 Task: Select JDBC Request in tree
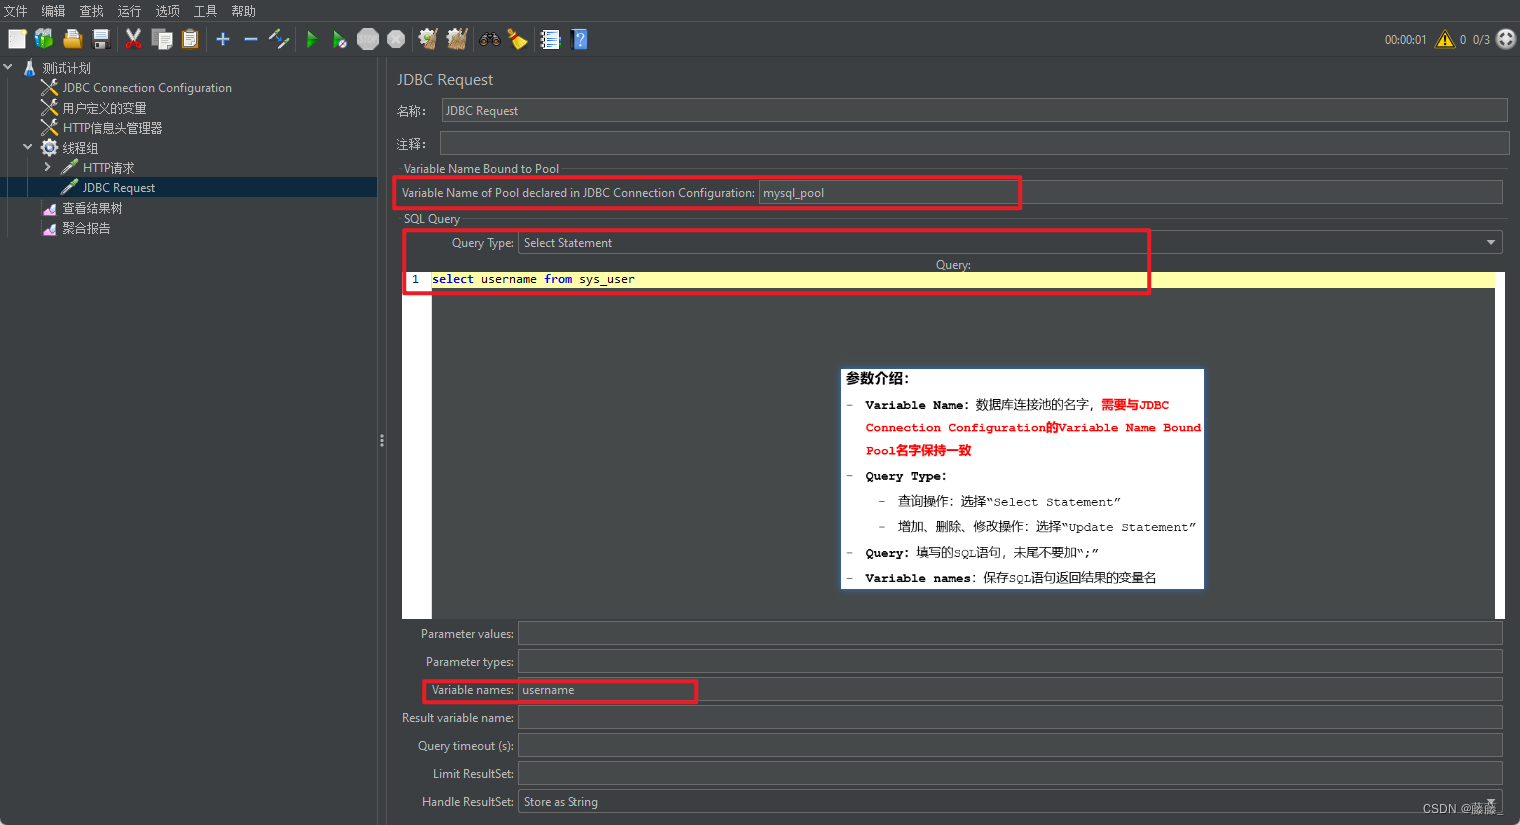[118, 188]
